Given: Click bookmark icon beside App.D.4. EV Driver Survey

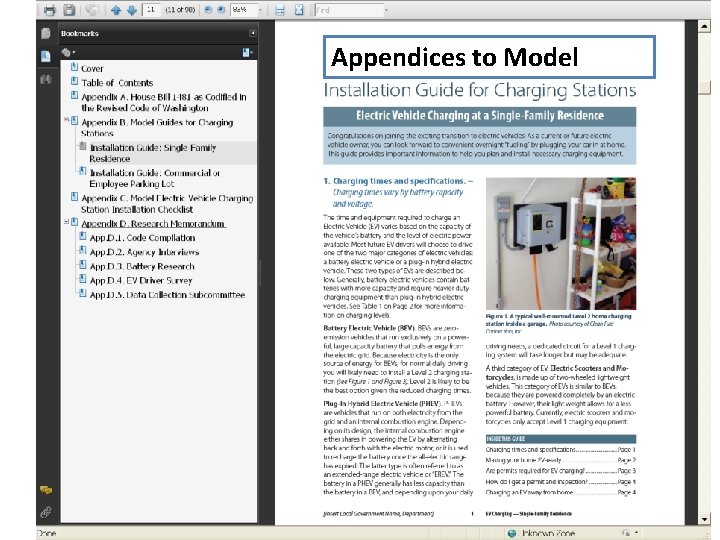Looking at the screenshot, I should tap(83, 279).
